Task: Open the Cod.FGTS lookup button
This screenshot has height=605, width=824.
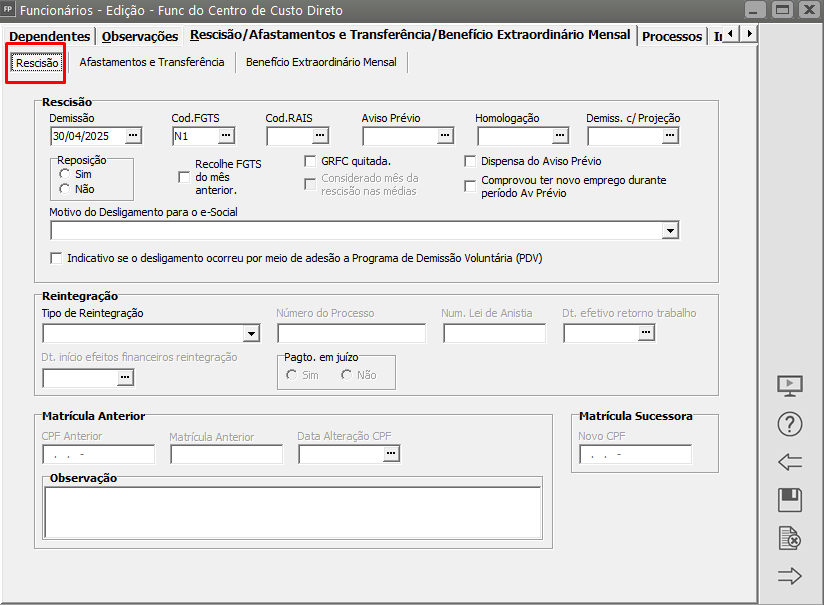Action: point(226,136)
